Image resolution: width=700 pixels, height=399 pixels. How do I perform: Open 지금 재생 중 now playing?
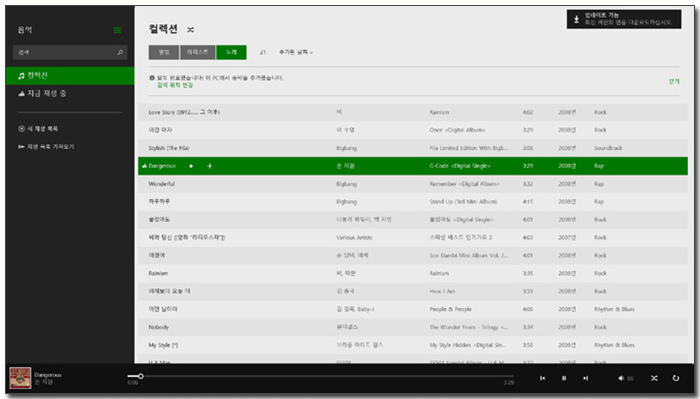70,93
